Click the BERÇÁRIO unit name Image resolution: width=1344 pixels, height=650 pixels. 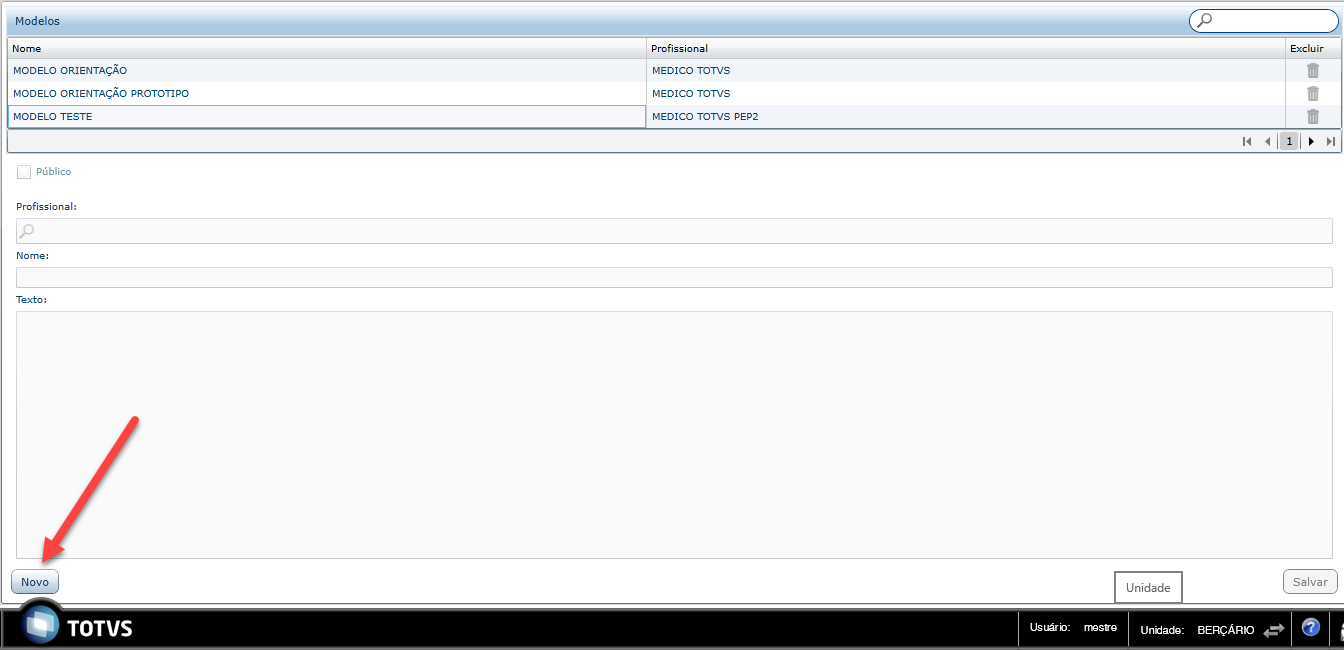(x=1225, y=630)
